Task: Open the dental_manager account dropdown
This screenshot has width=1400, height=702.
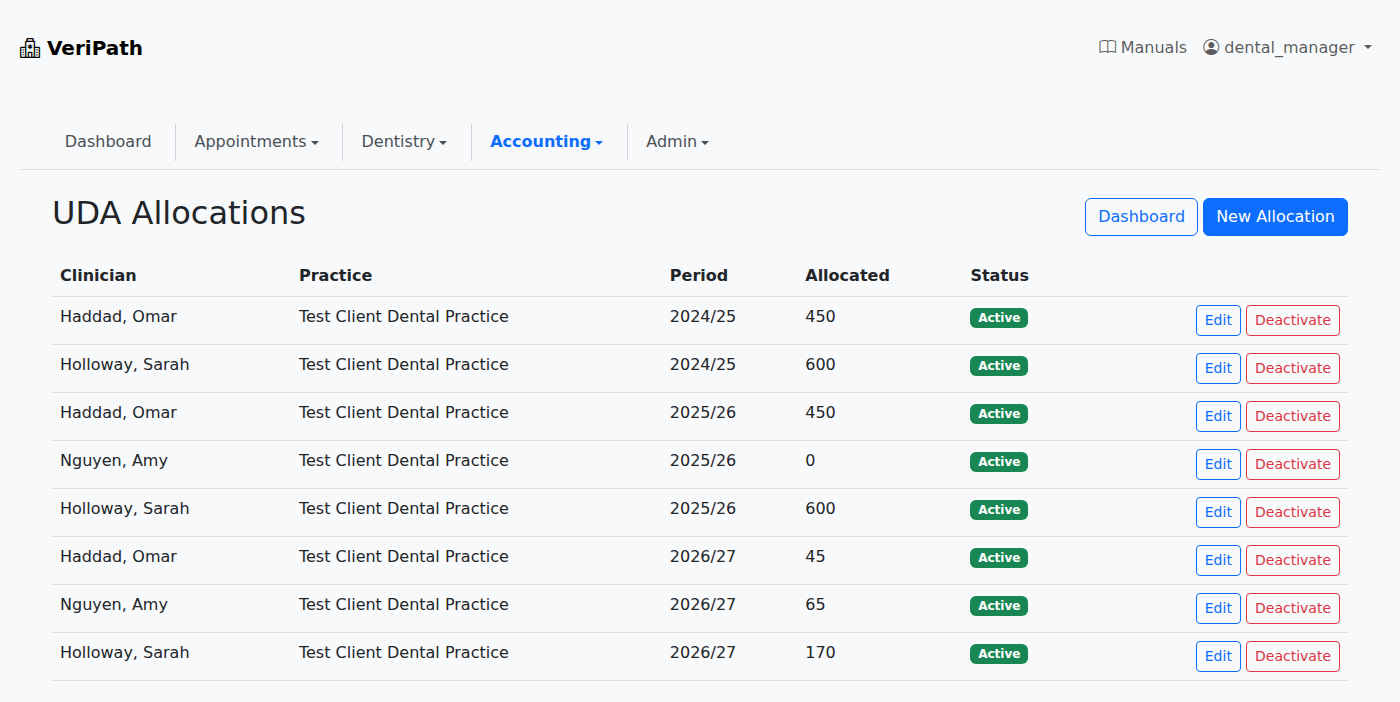Action: [x=1287, y=47]
